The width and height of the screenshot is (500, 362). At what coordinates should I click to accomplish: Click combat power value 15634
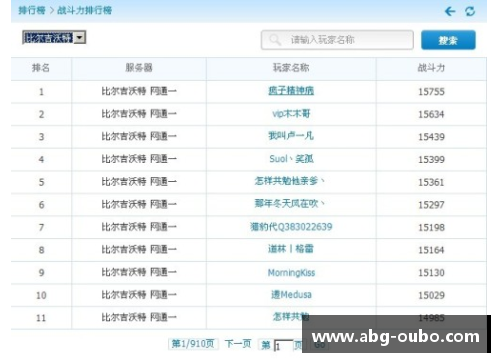[x=431, y=114]
